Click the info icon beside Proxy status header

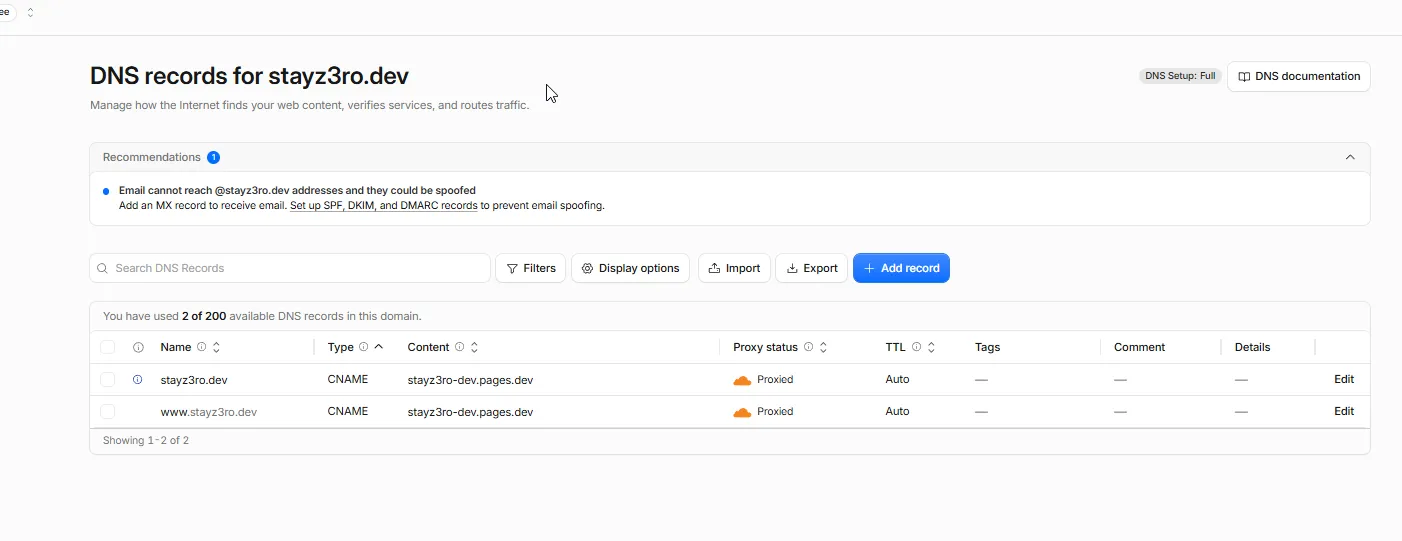(808, 347)
